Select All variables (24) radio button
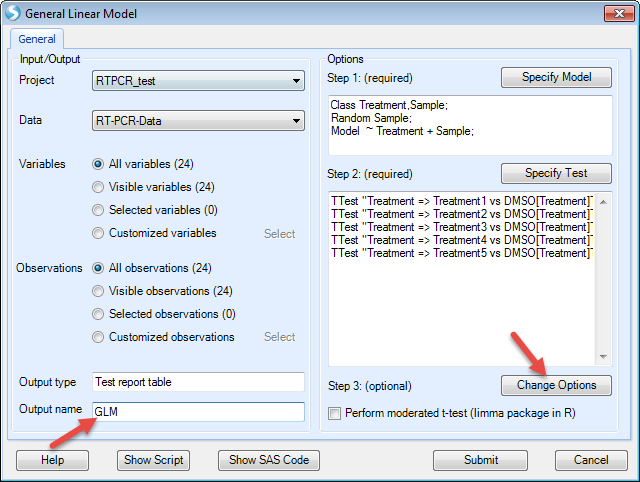Viewport: 640px width, 482px height. (98, 164)
